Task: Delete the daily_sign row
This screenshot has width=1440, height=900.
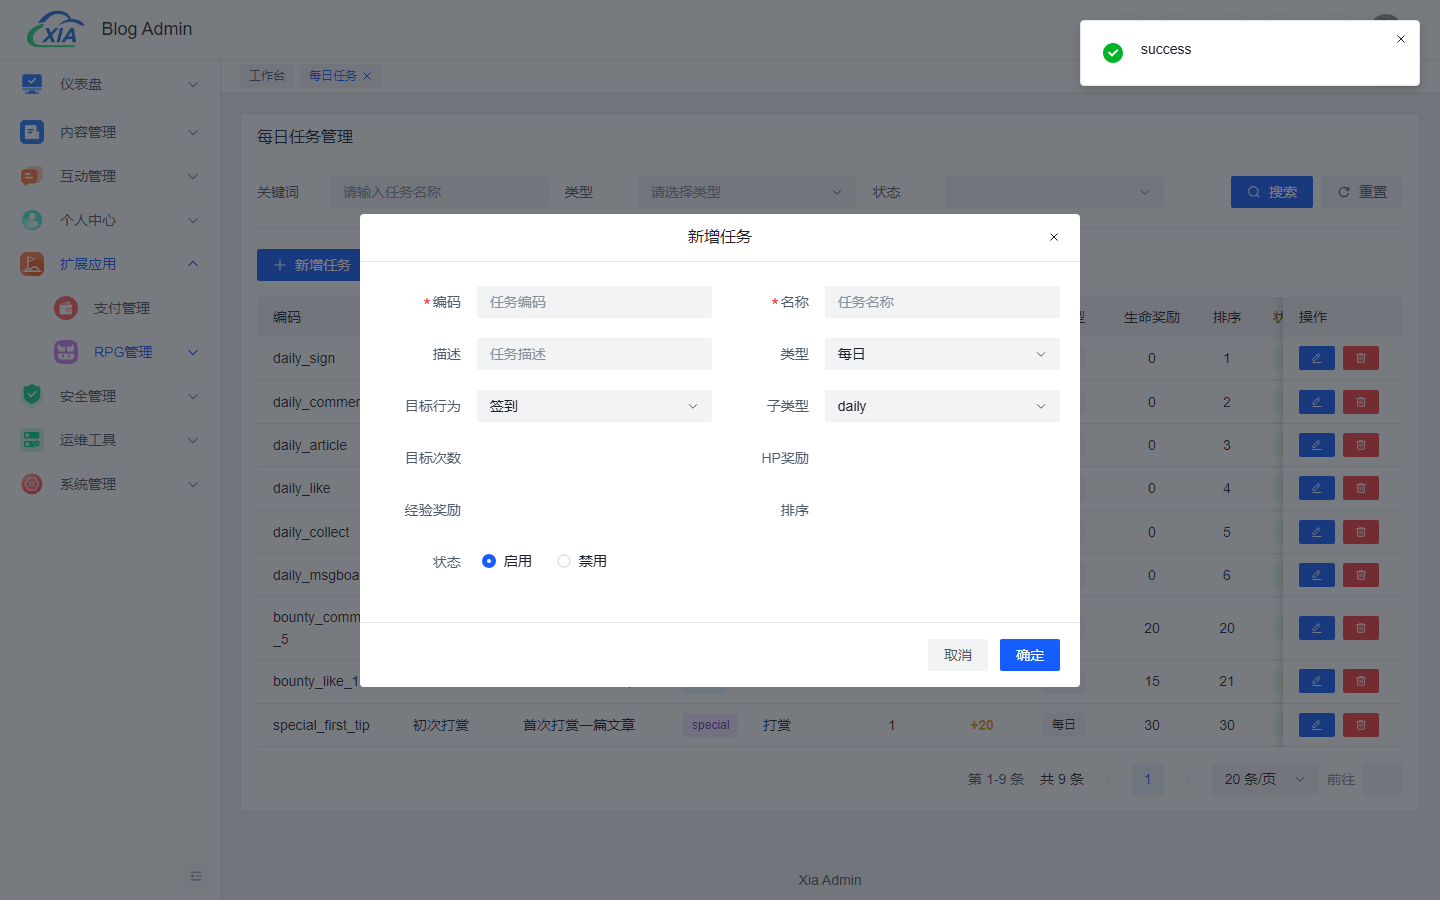Action: 1361,358
